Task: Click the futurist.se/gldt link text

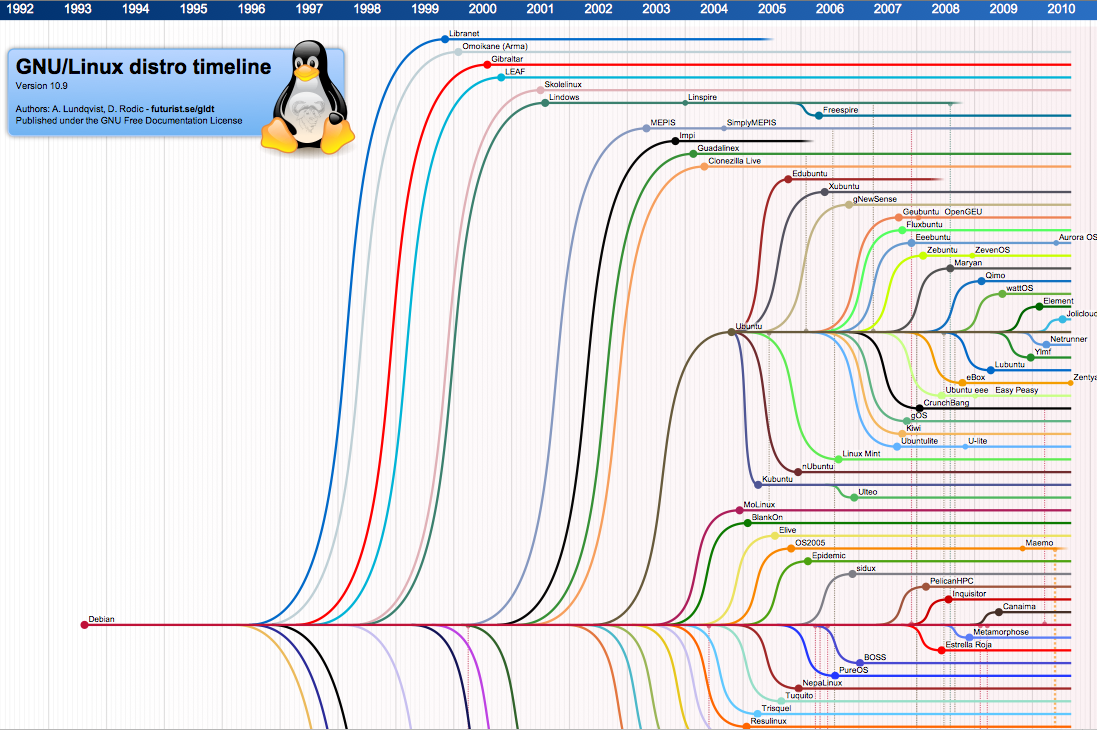Action: click(x=183, y=108)
